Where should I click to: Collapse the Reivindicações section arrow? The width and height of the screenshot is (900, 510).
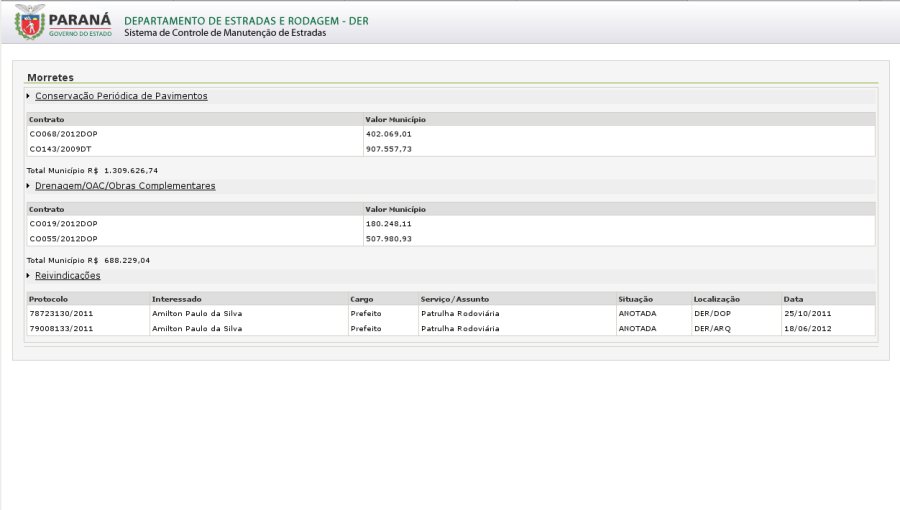[28, 276]
